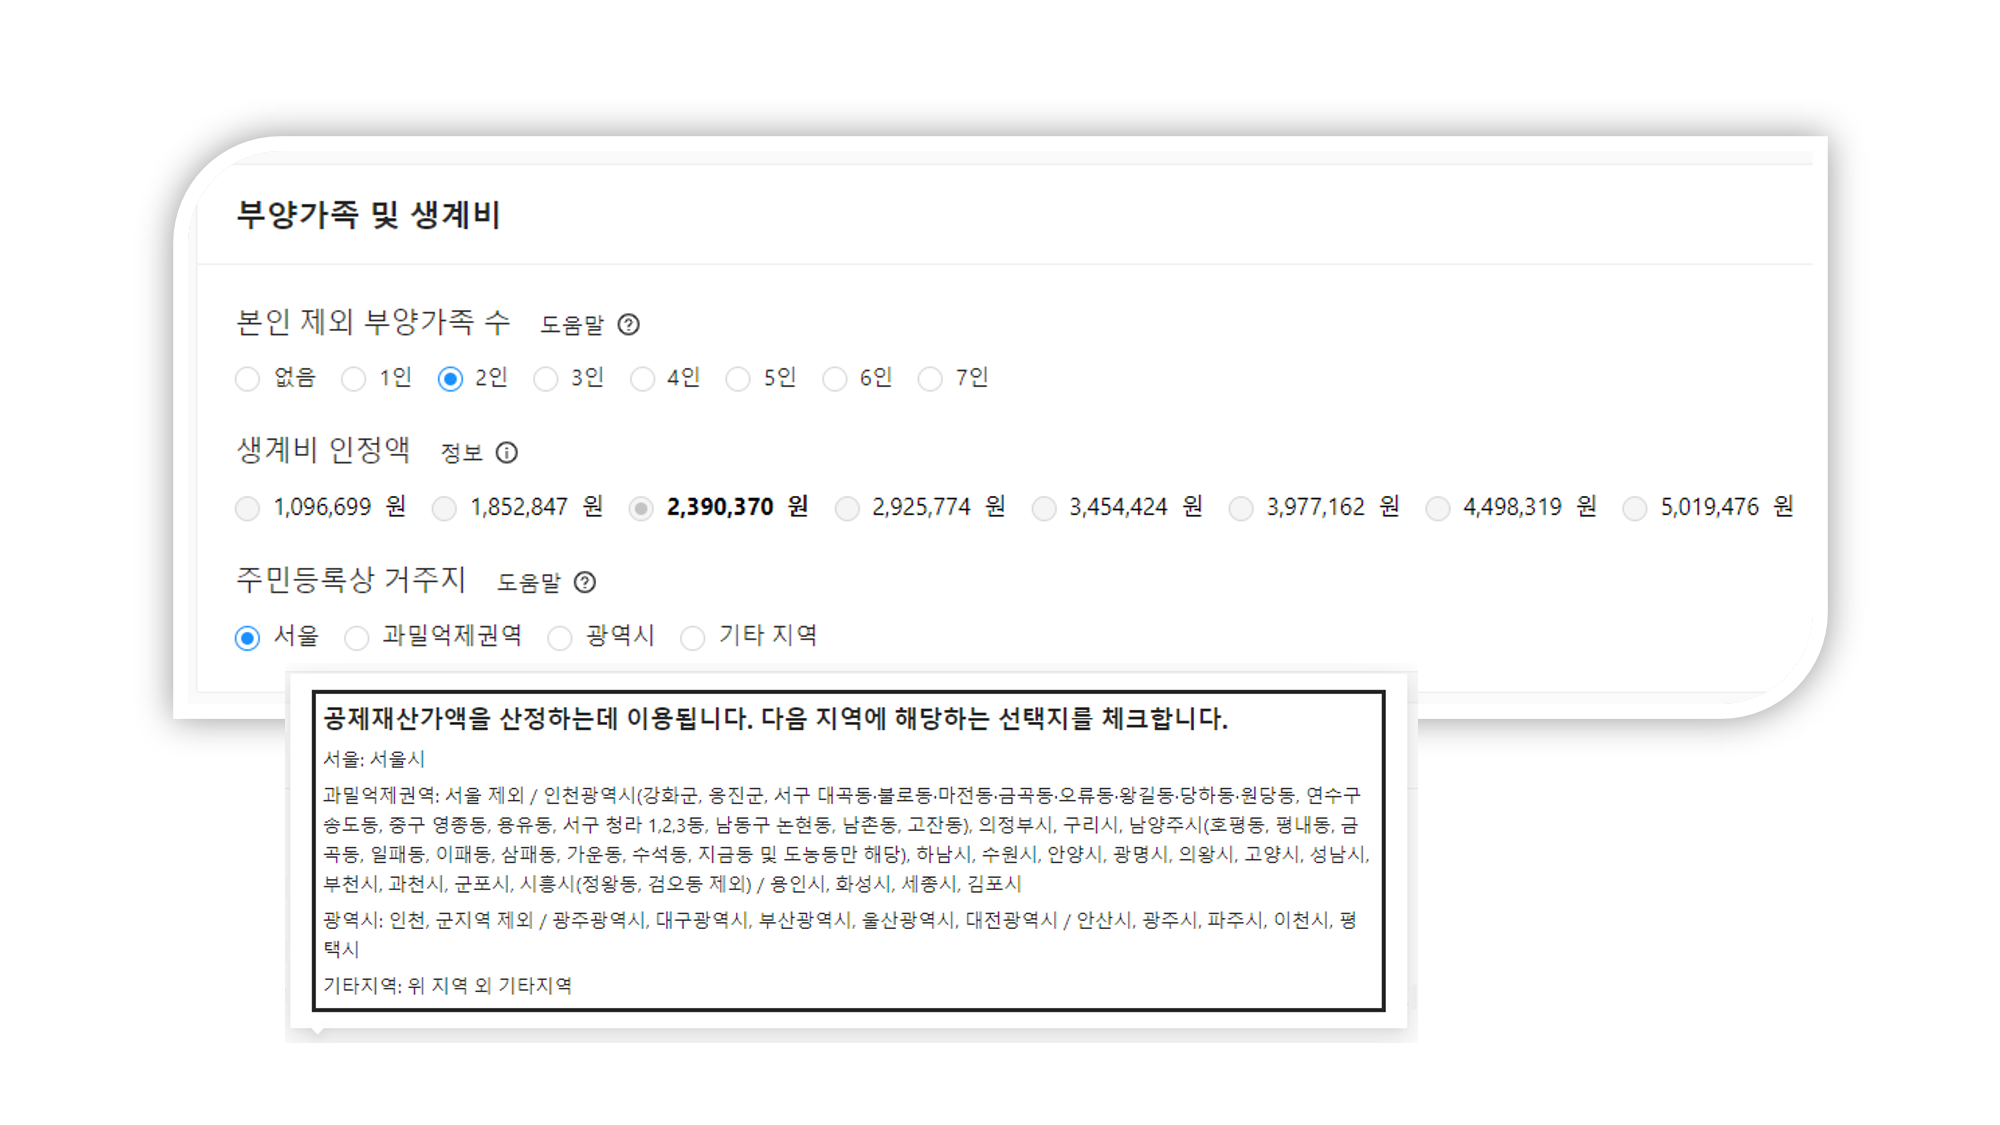
Task: Pick 5인 for dependents count
Action: [738, 379]
